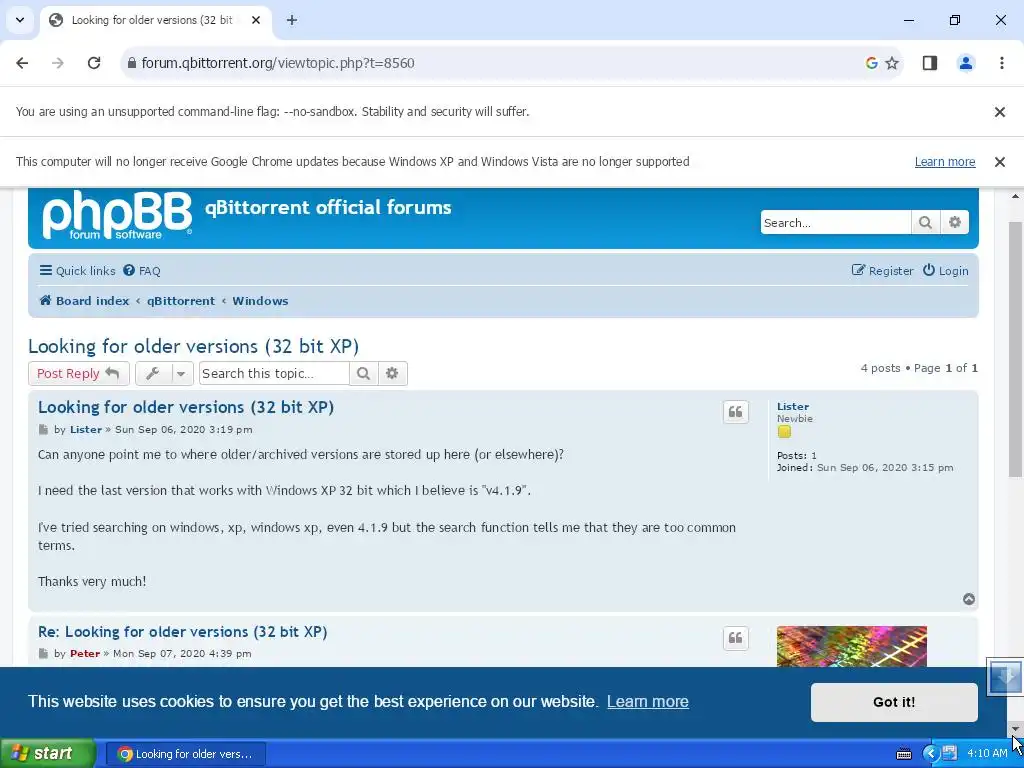1024x768 pixels.
Task: Open the Chrome profile icon
Action: pyautogui.click(x=966, y=63)
